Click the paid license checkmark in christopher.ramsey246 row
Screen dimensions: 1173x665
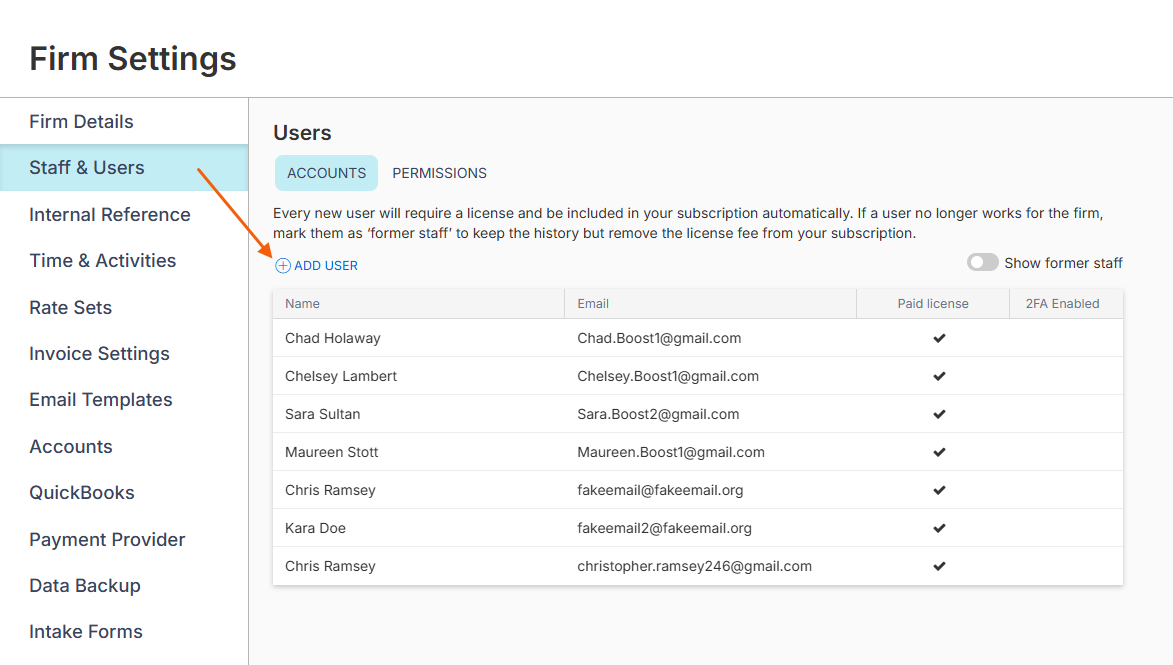click(x=940, y=566)
